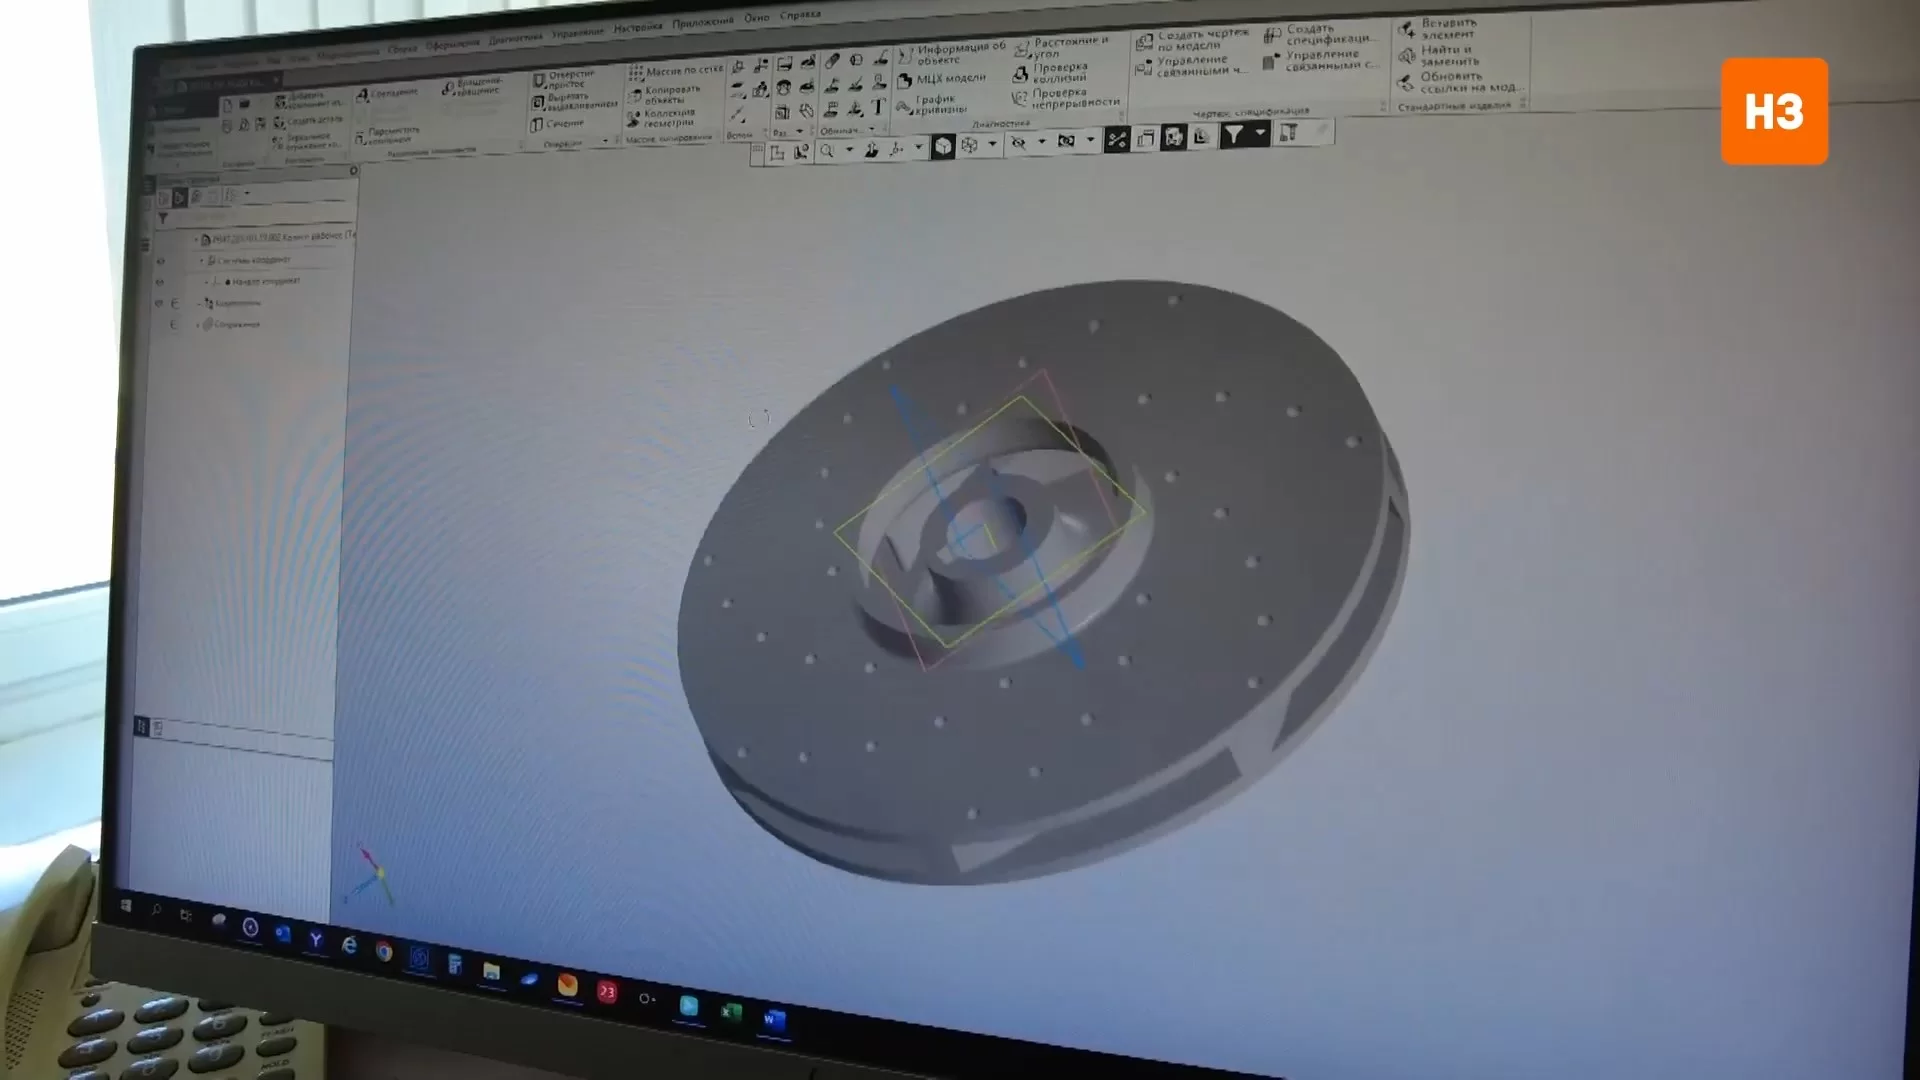Toggle shaded cube display mode
This screenshot has width=1920, height=1080.
(x=943, y=147)
